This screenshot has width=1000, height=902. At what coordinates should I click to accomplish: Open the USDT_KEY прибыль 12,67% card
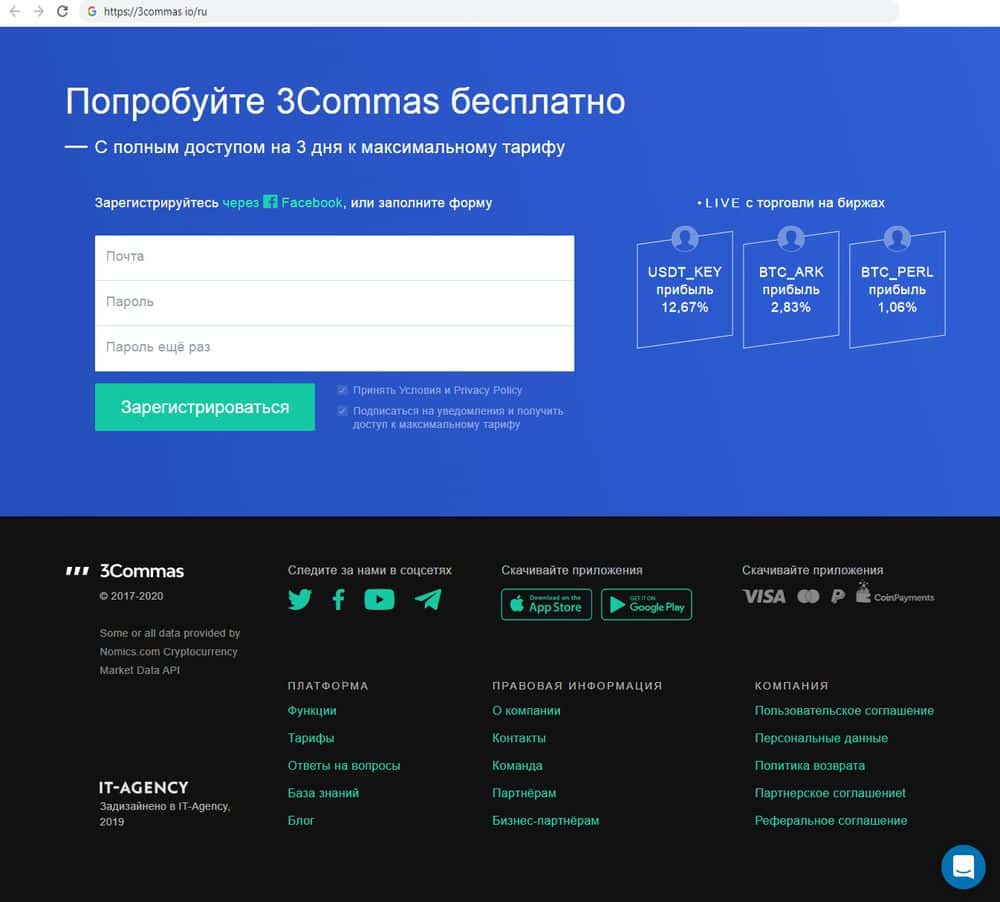pos(685,290)
